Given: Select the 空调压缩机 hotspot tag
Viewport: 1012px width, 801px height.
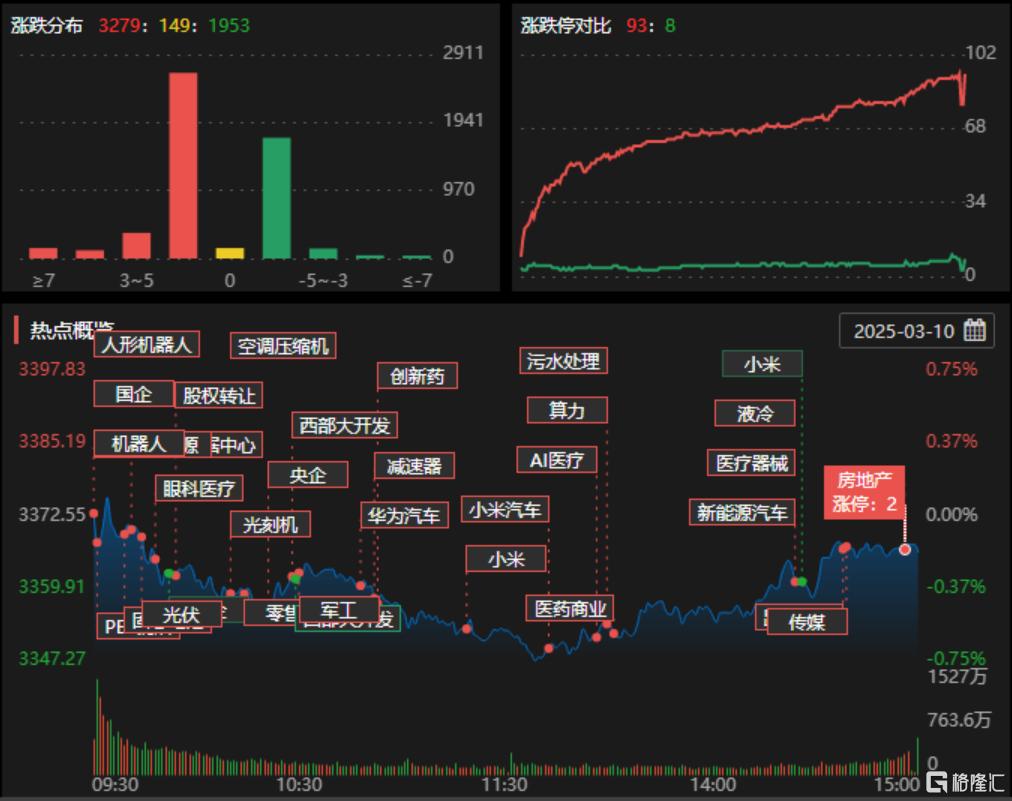Looking at the screenshot, I should (283, 346).
